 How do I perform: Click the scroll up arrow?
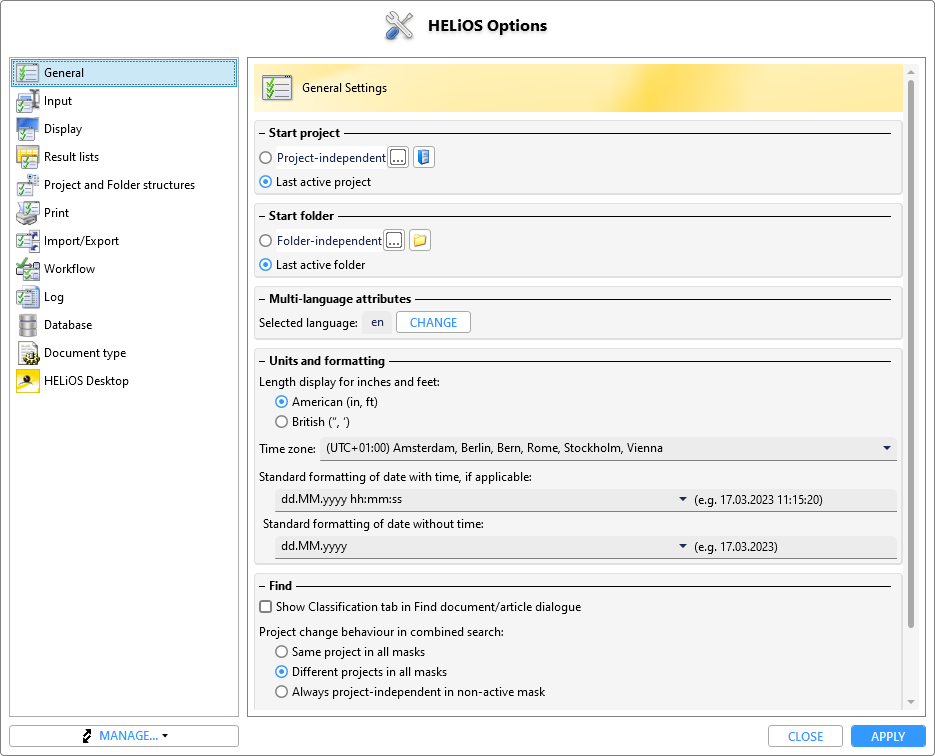(x=911, y=72)
